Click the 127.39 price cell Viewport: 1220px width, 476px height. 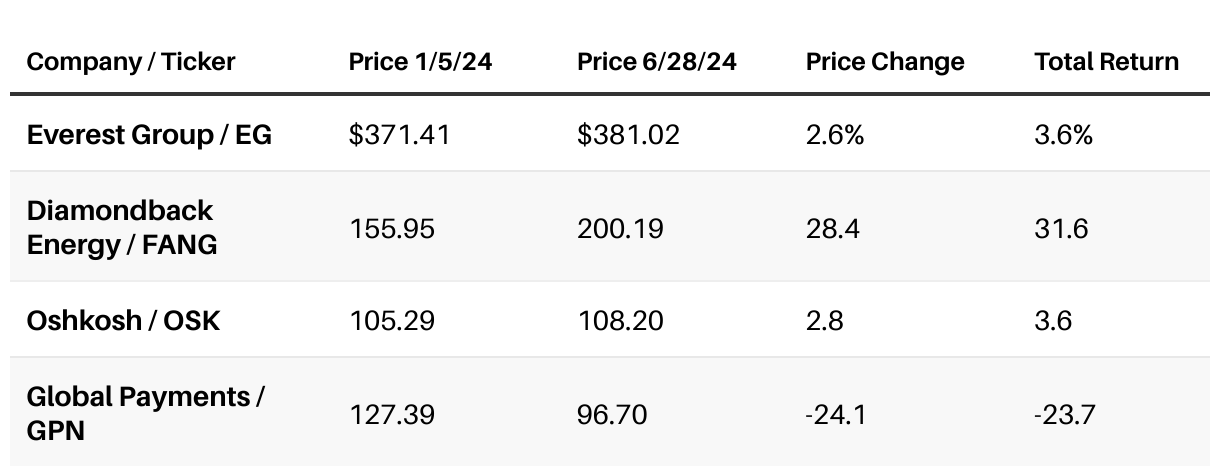point(392,414)
